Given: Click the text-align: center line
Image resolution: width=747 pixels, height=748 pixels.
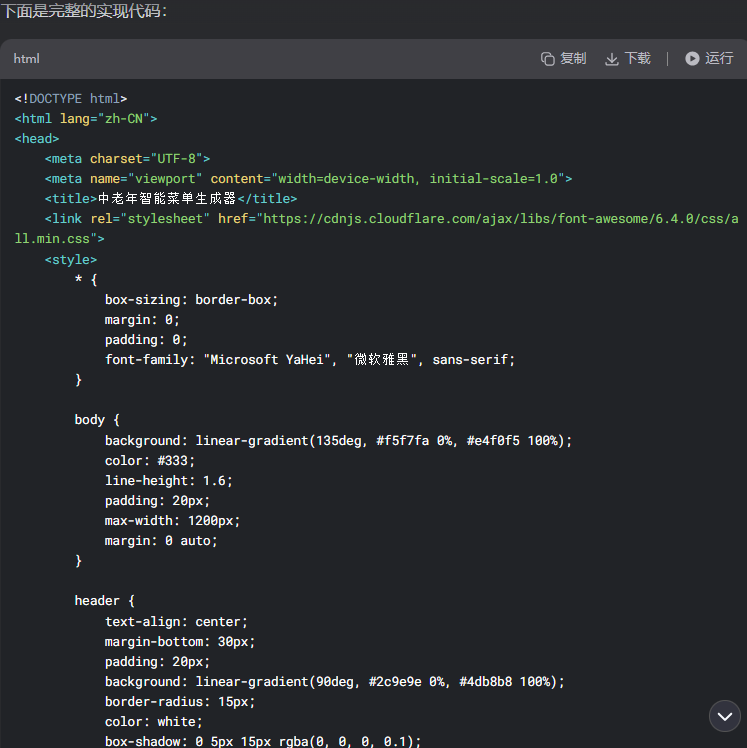Looking at the screenshot, I should pos(176,622).
